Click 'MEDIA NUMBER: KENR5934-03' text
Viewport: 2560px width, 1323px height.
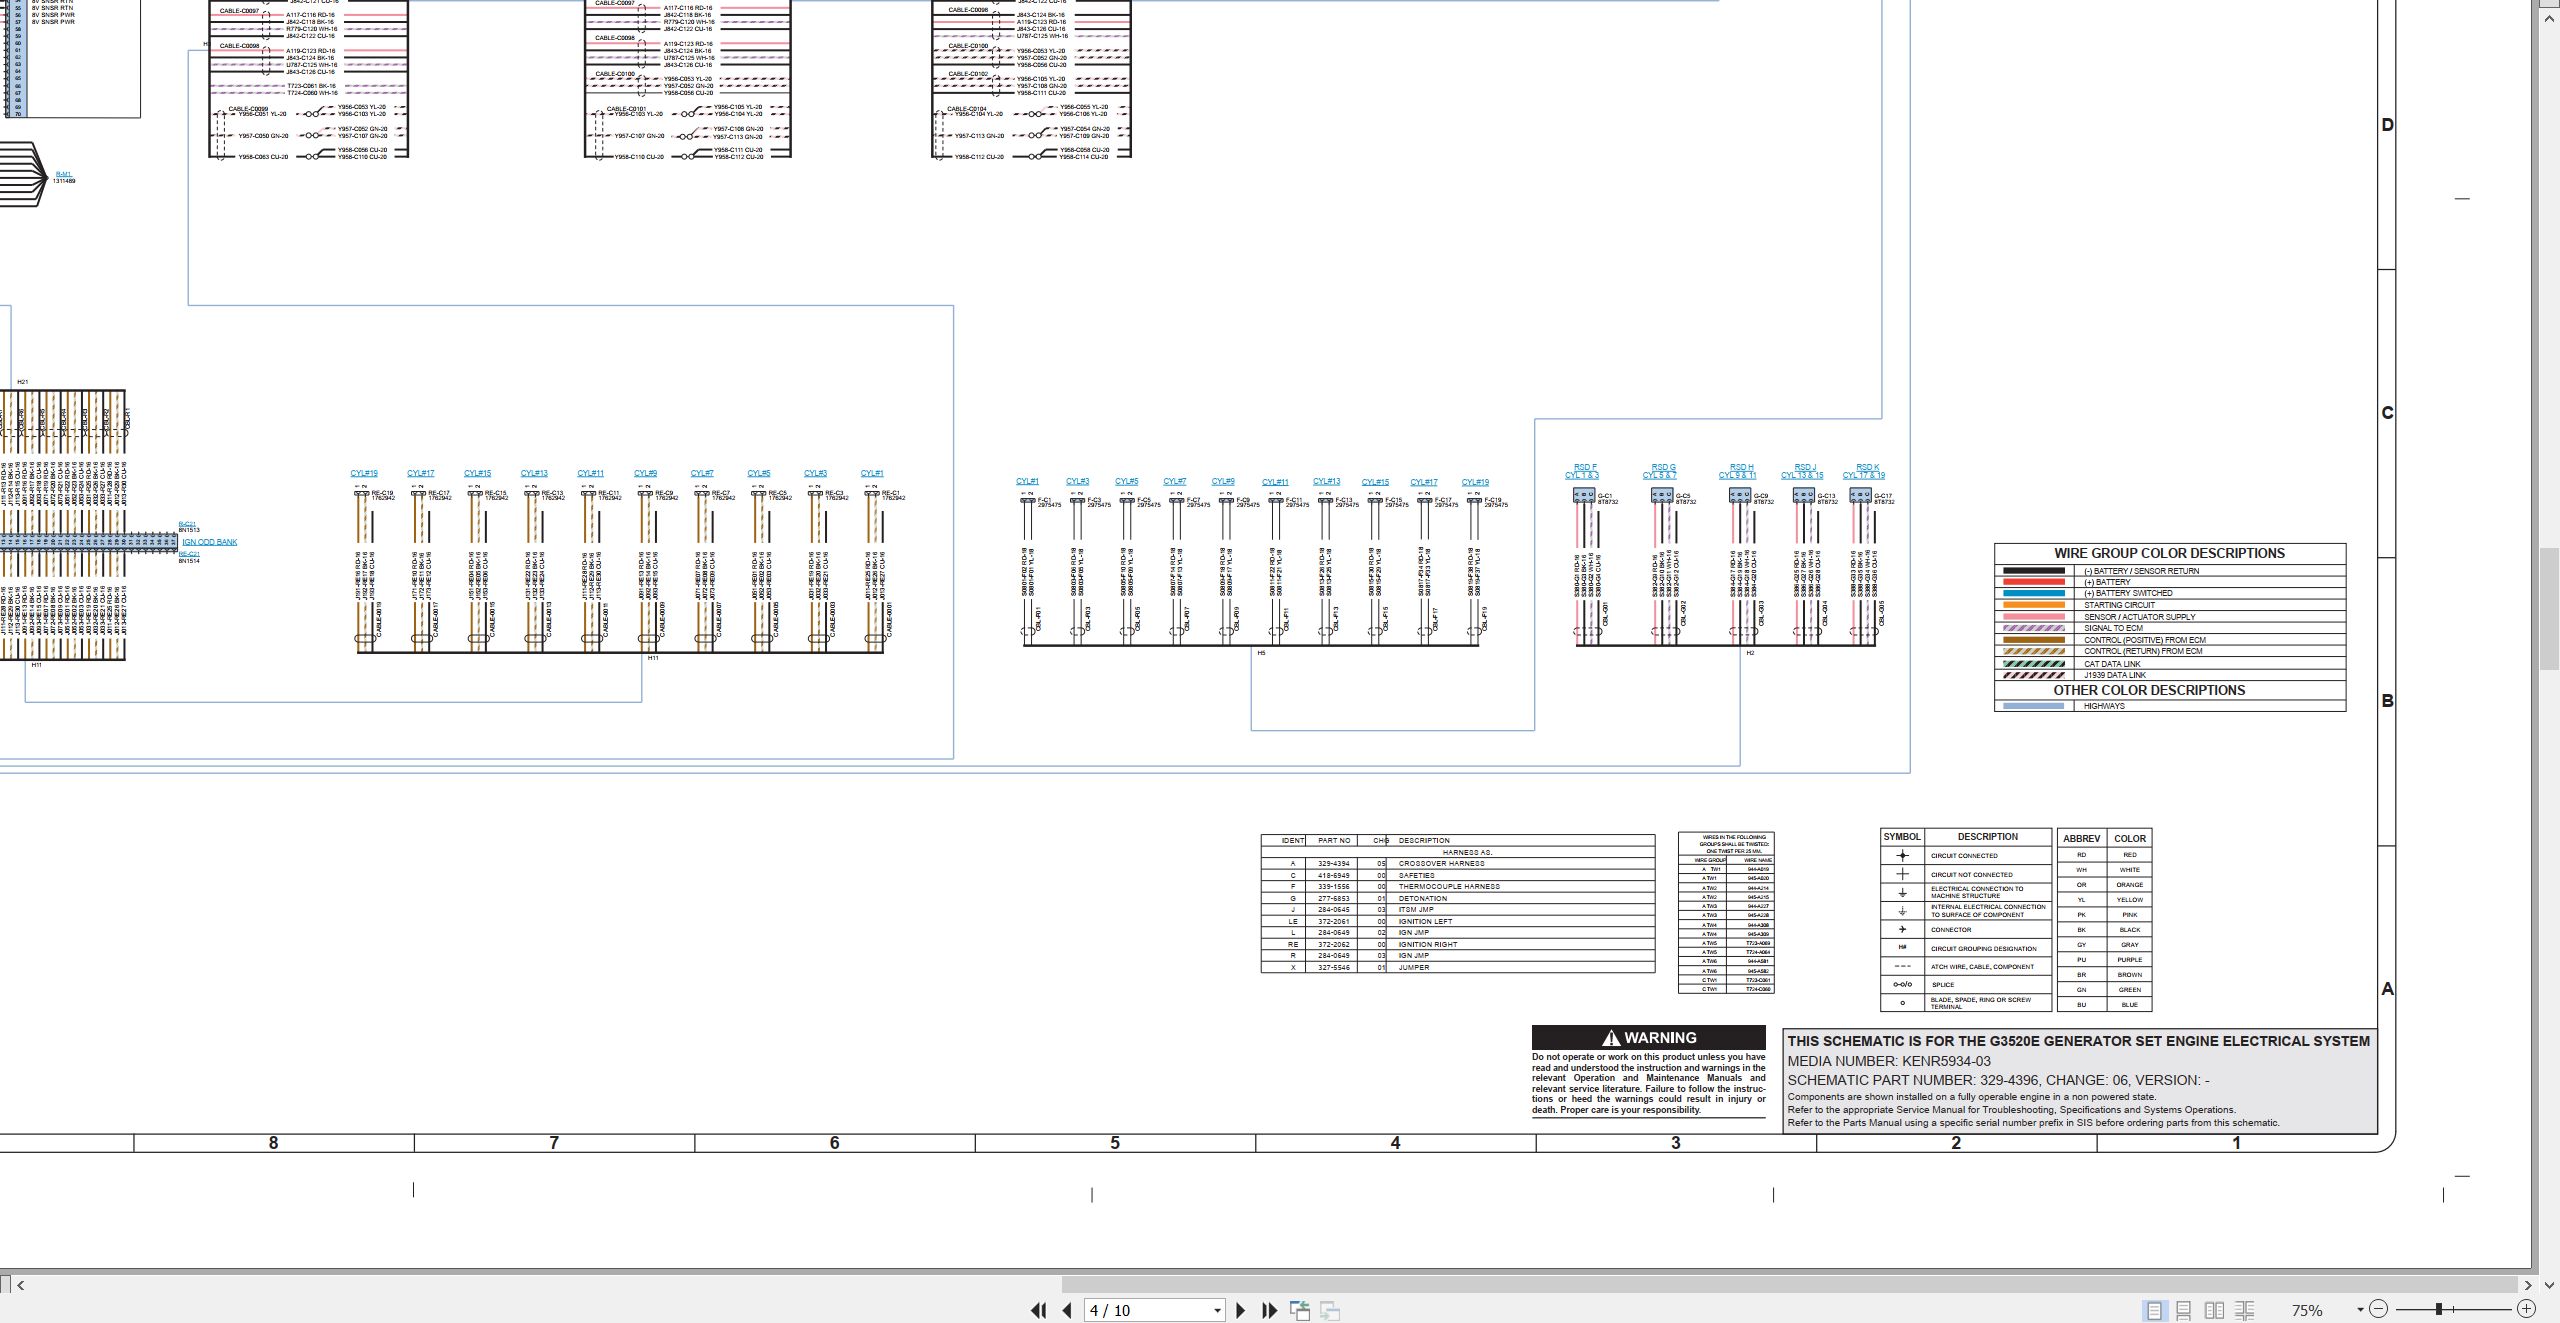1889,1062
